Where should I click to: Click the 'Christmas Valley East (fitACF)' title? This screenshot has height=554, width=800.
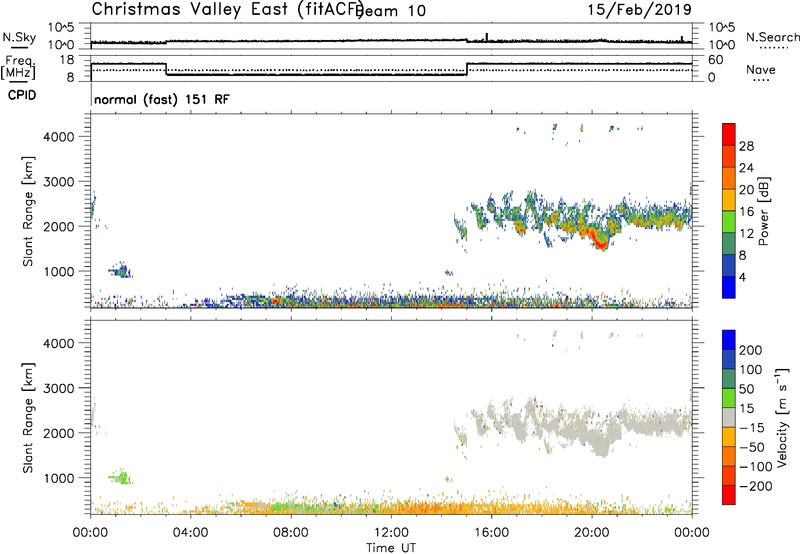pos(227,10)
